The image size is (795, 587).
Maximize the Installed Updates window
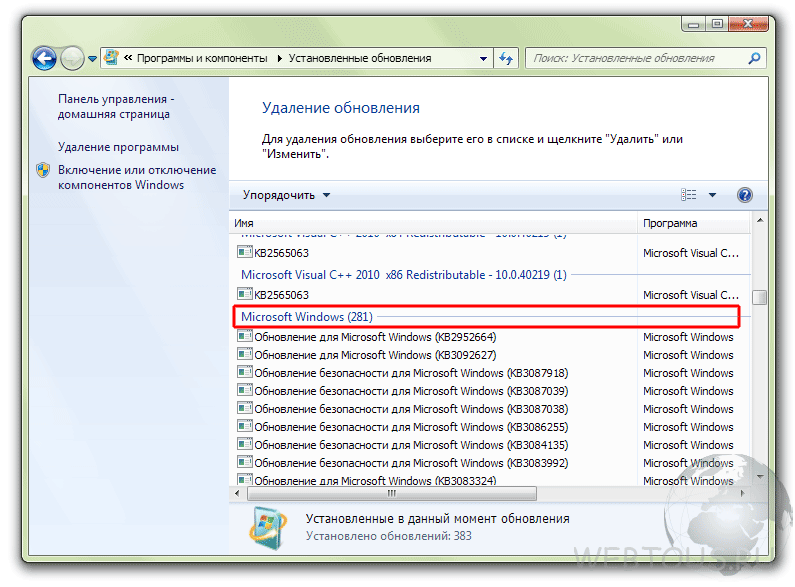point(716,24)
